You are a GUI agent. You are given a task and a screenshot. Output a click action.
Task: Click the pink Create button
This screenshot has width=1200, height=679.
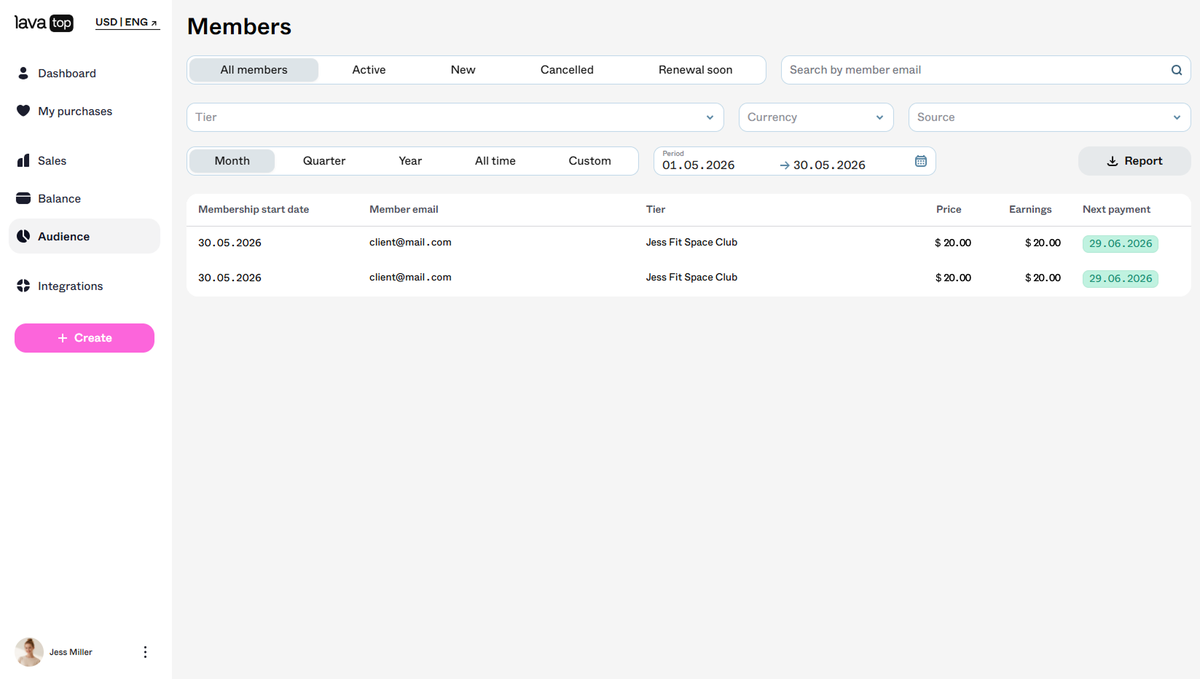(x=84, y=338)
